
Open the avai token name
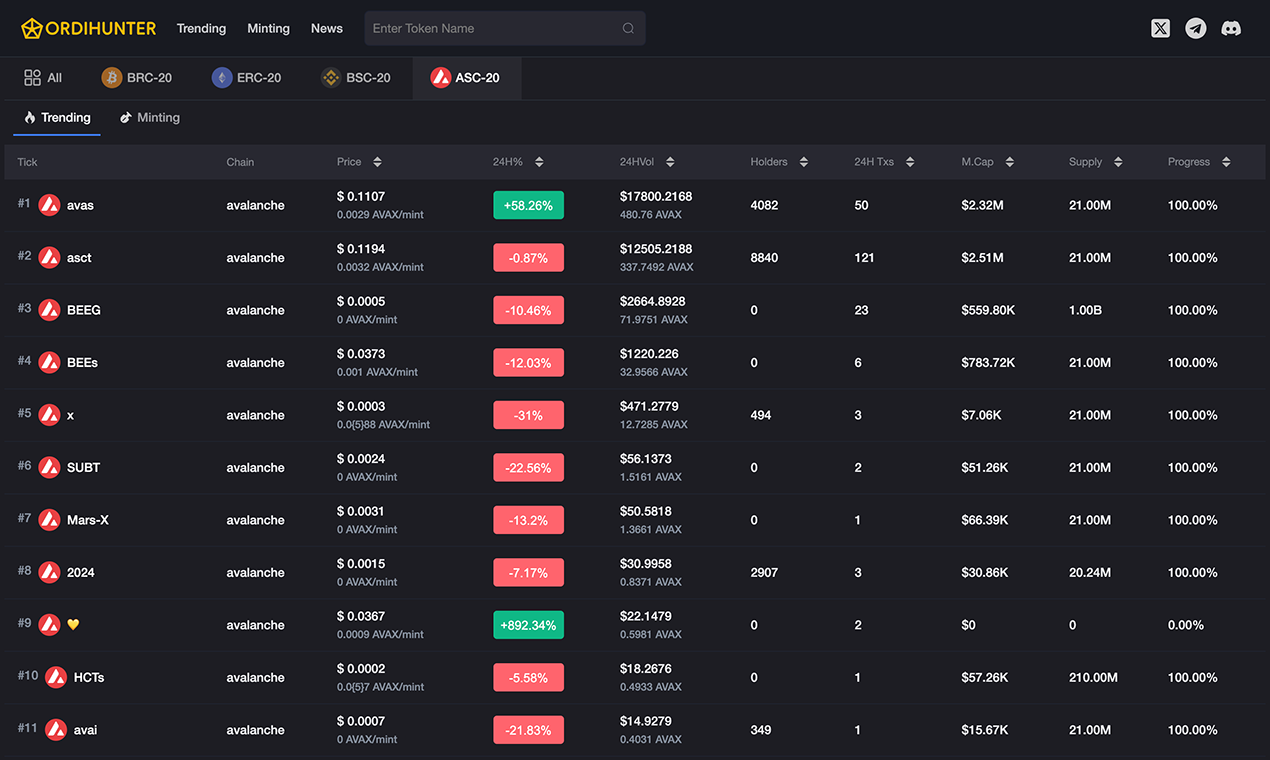click(85, 730)
